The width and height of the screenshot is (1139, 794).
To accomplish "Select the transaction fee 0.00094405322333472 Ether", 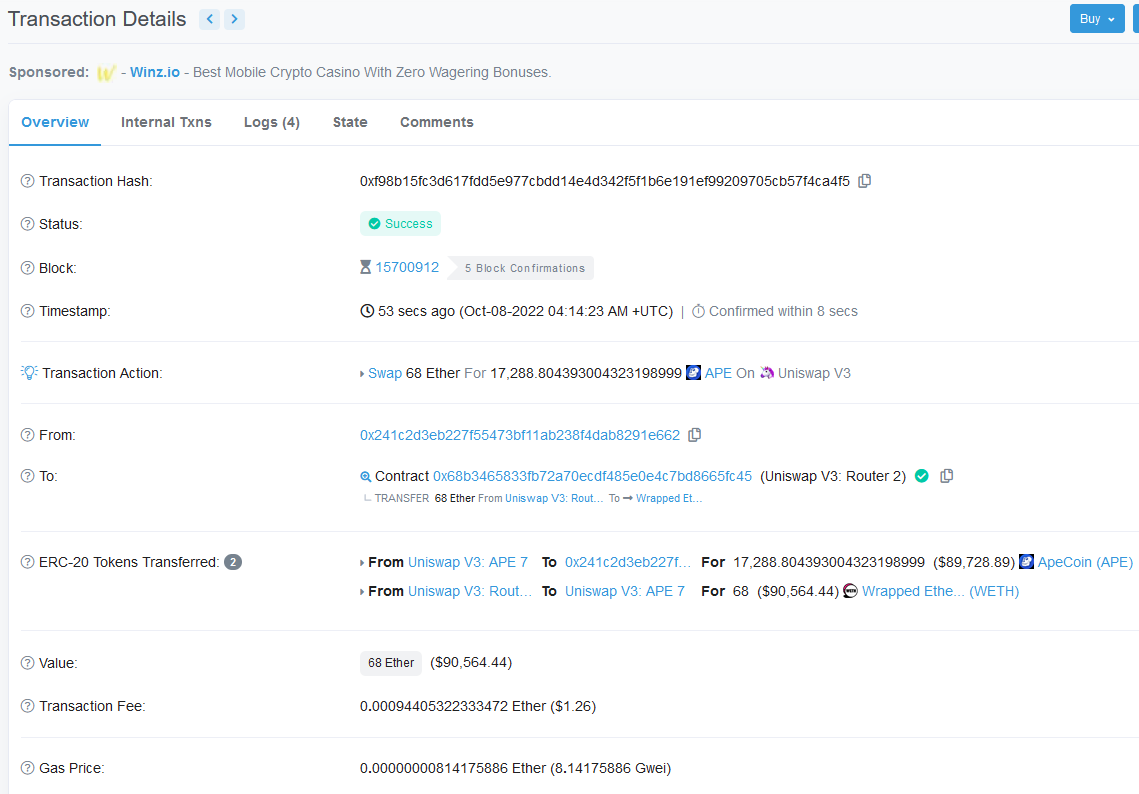I will tap(453, 706).
